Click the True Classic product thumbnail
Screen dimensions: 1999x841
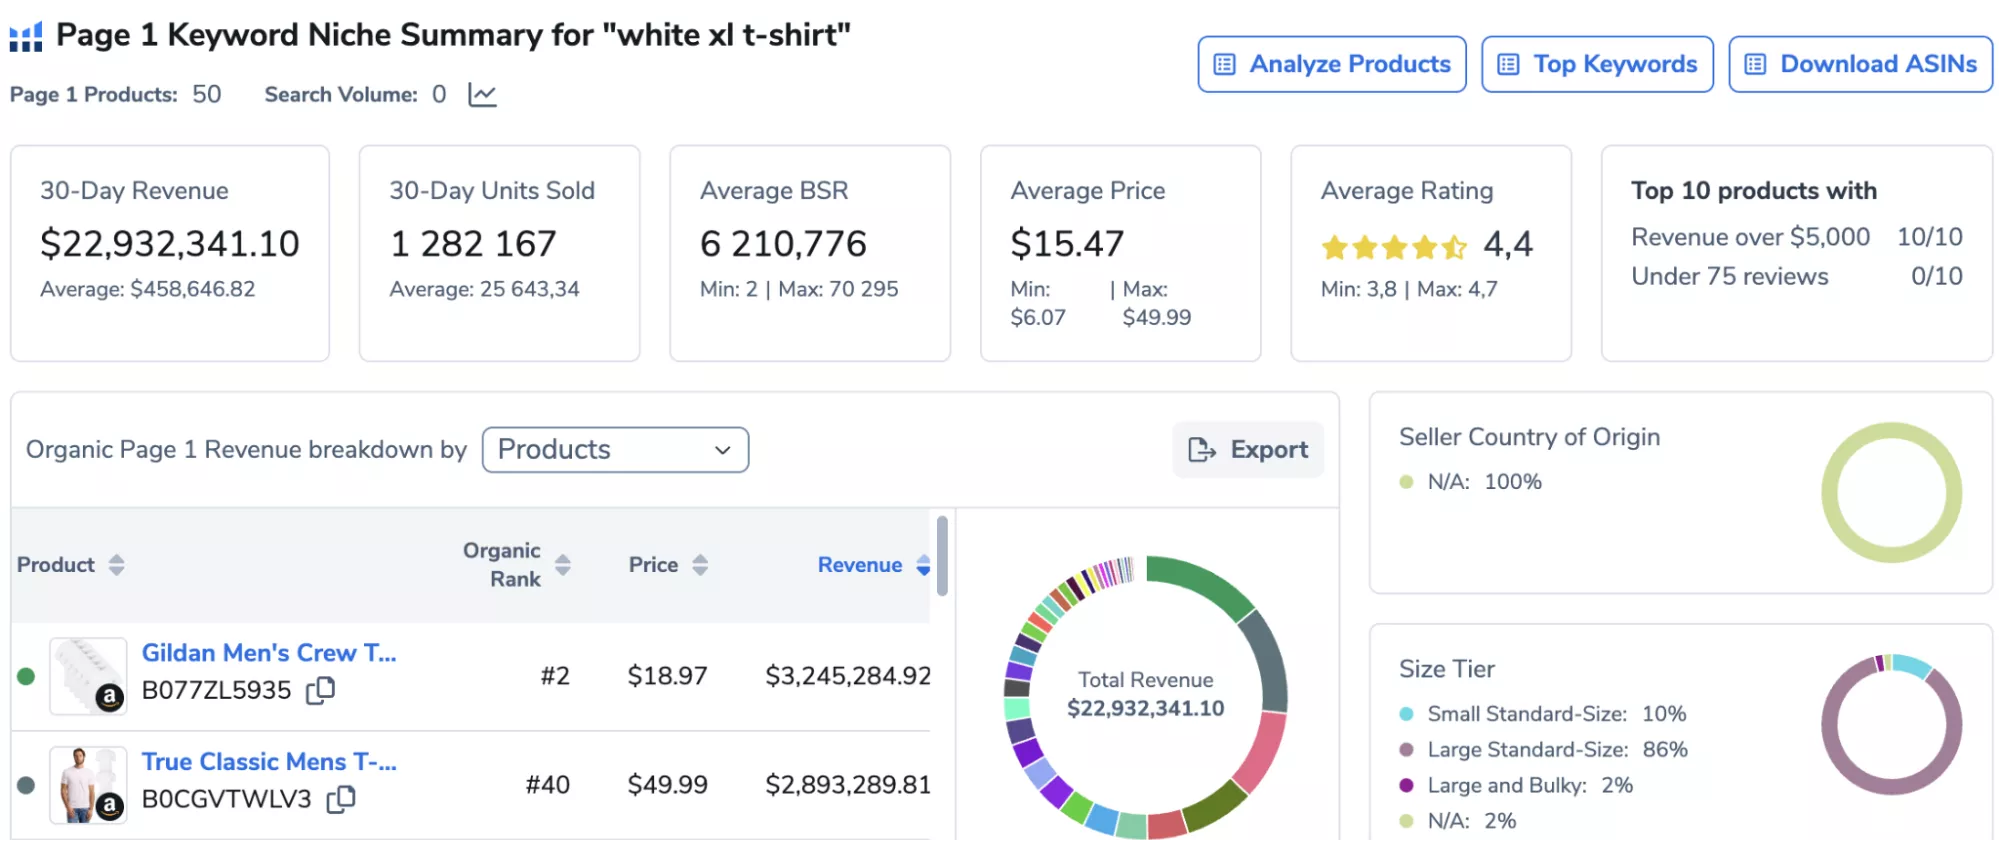pos(88,785)
